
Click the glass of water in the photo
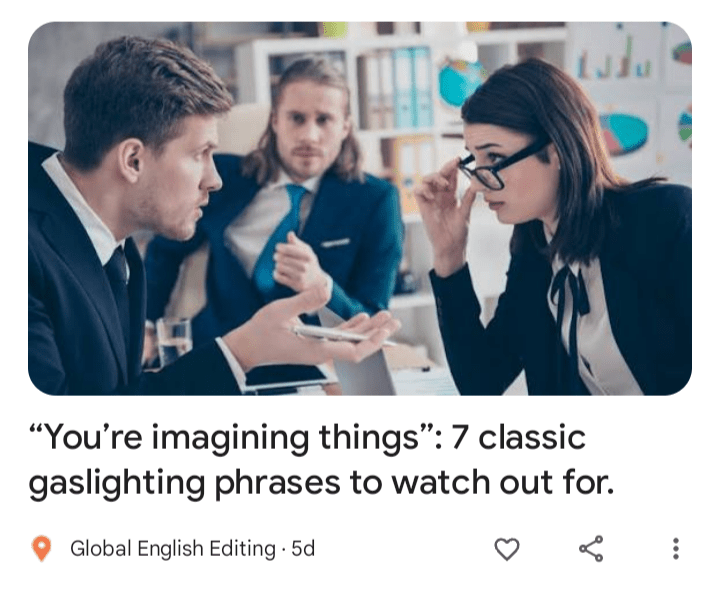(174, 341)
